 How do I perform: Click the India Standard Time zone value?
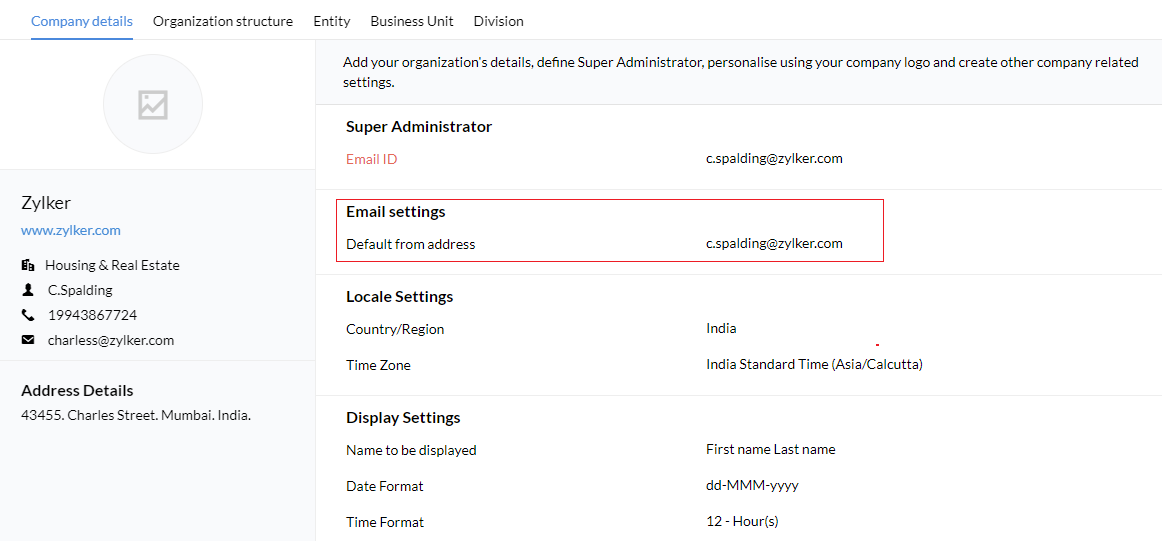[814, 365]
